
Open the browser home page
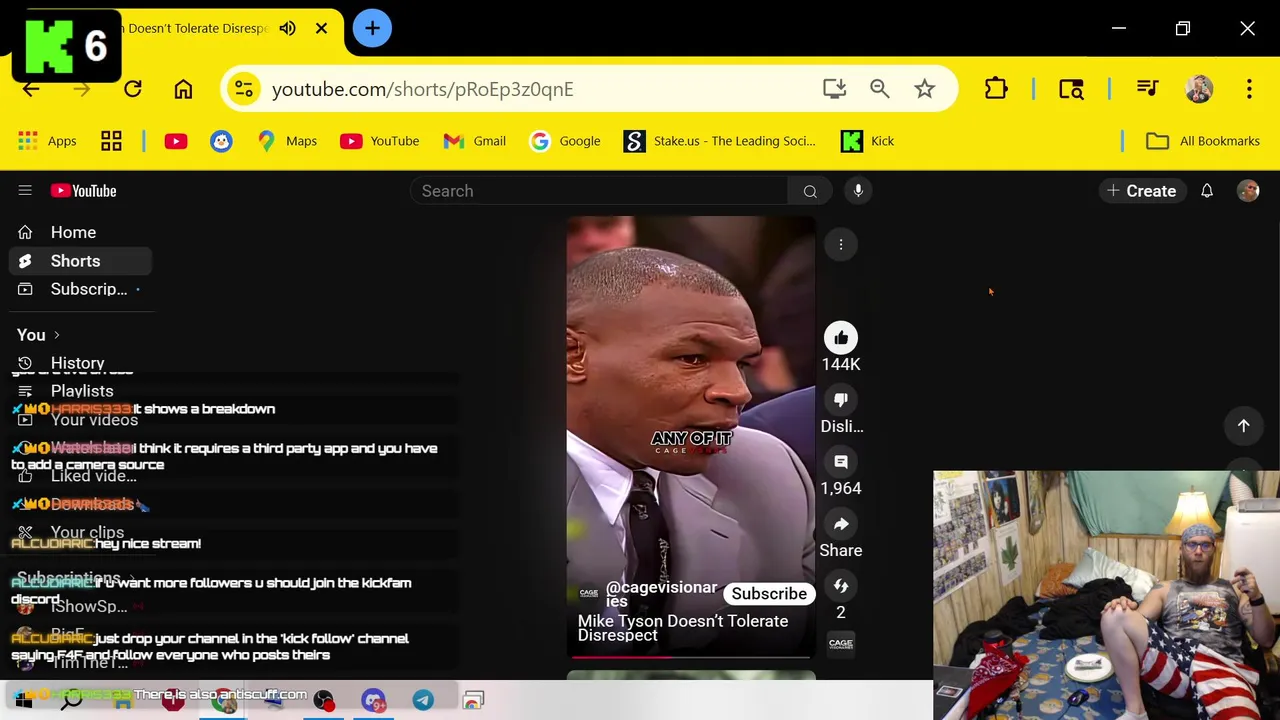pyautogui.click(x=183, y=89)
